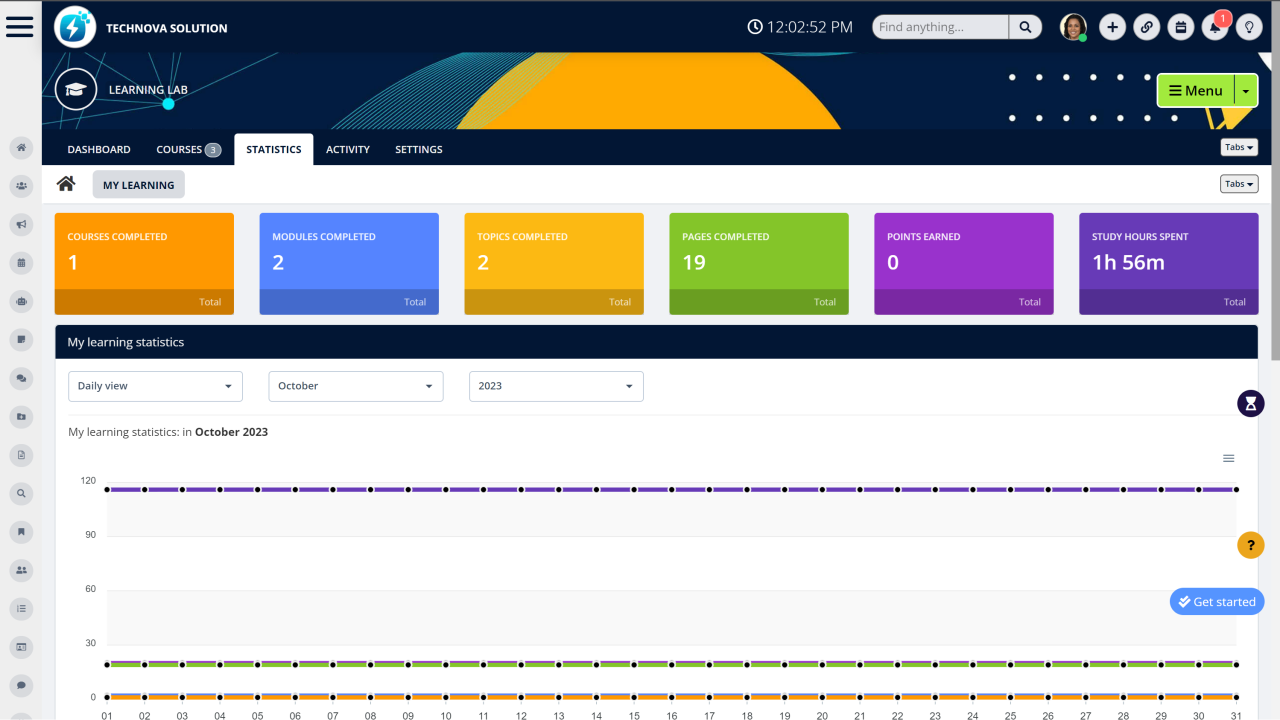Open the calendar icon in the left sidebar
This screenshot has width=1280, height=720.
21,262
